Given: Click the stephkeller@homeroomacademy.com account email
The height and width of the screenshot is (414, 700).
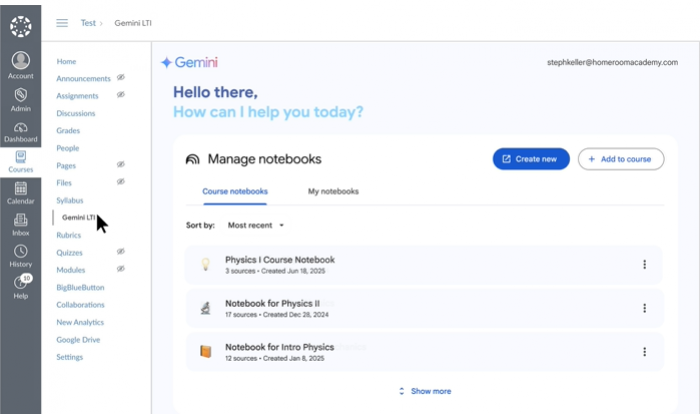Looking at the screenshot, I should click(x=612, y=63).
